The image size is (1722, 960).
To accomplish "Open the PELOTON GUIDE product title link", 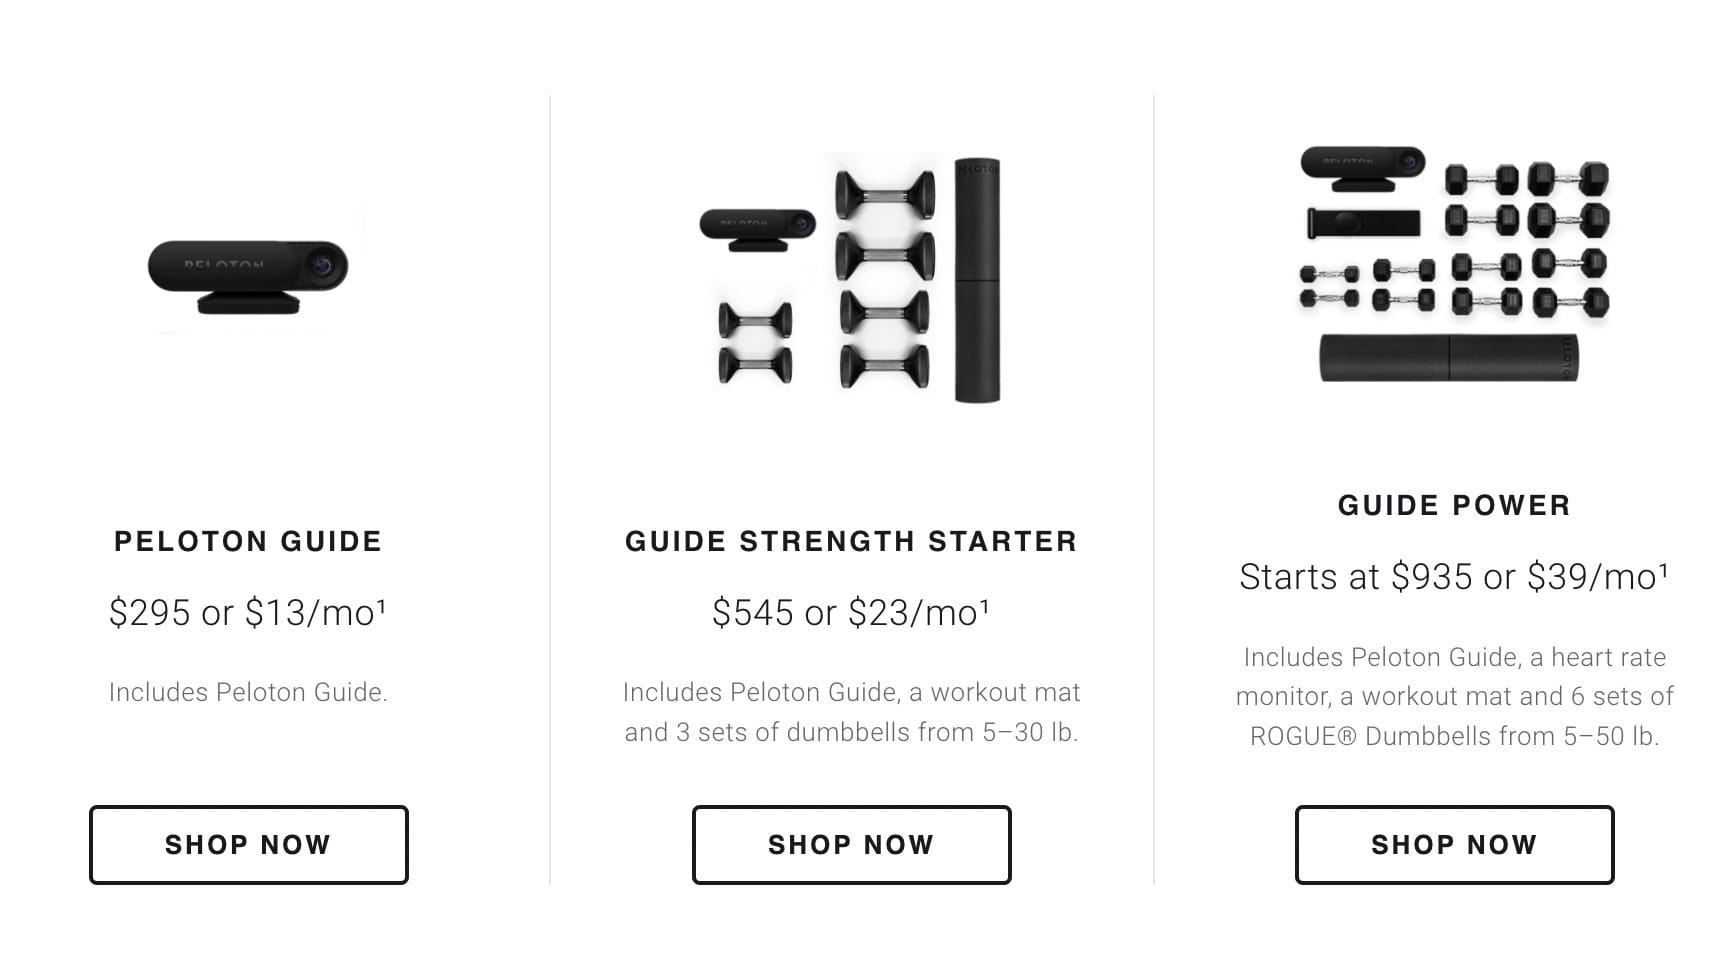I will [248, 541].
